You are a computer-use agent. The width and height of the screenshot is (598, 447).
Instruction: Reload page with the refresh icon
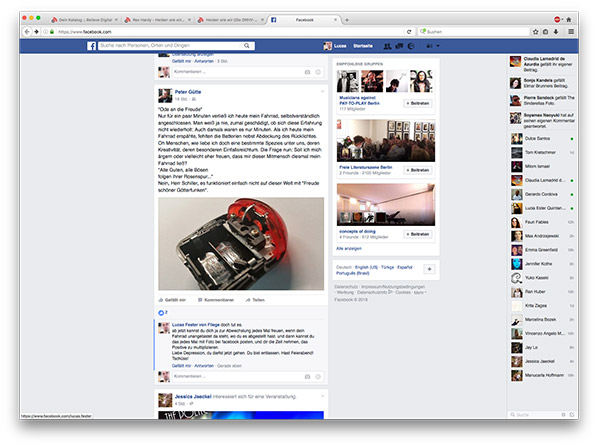[x=409, y=32]
